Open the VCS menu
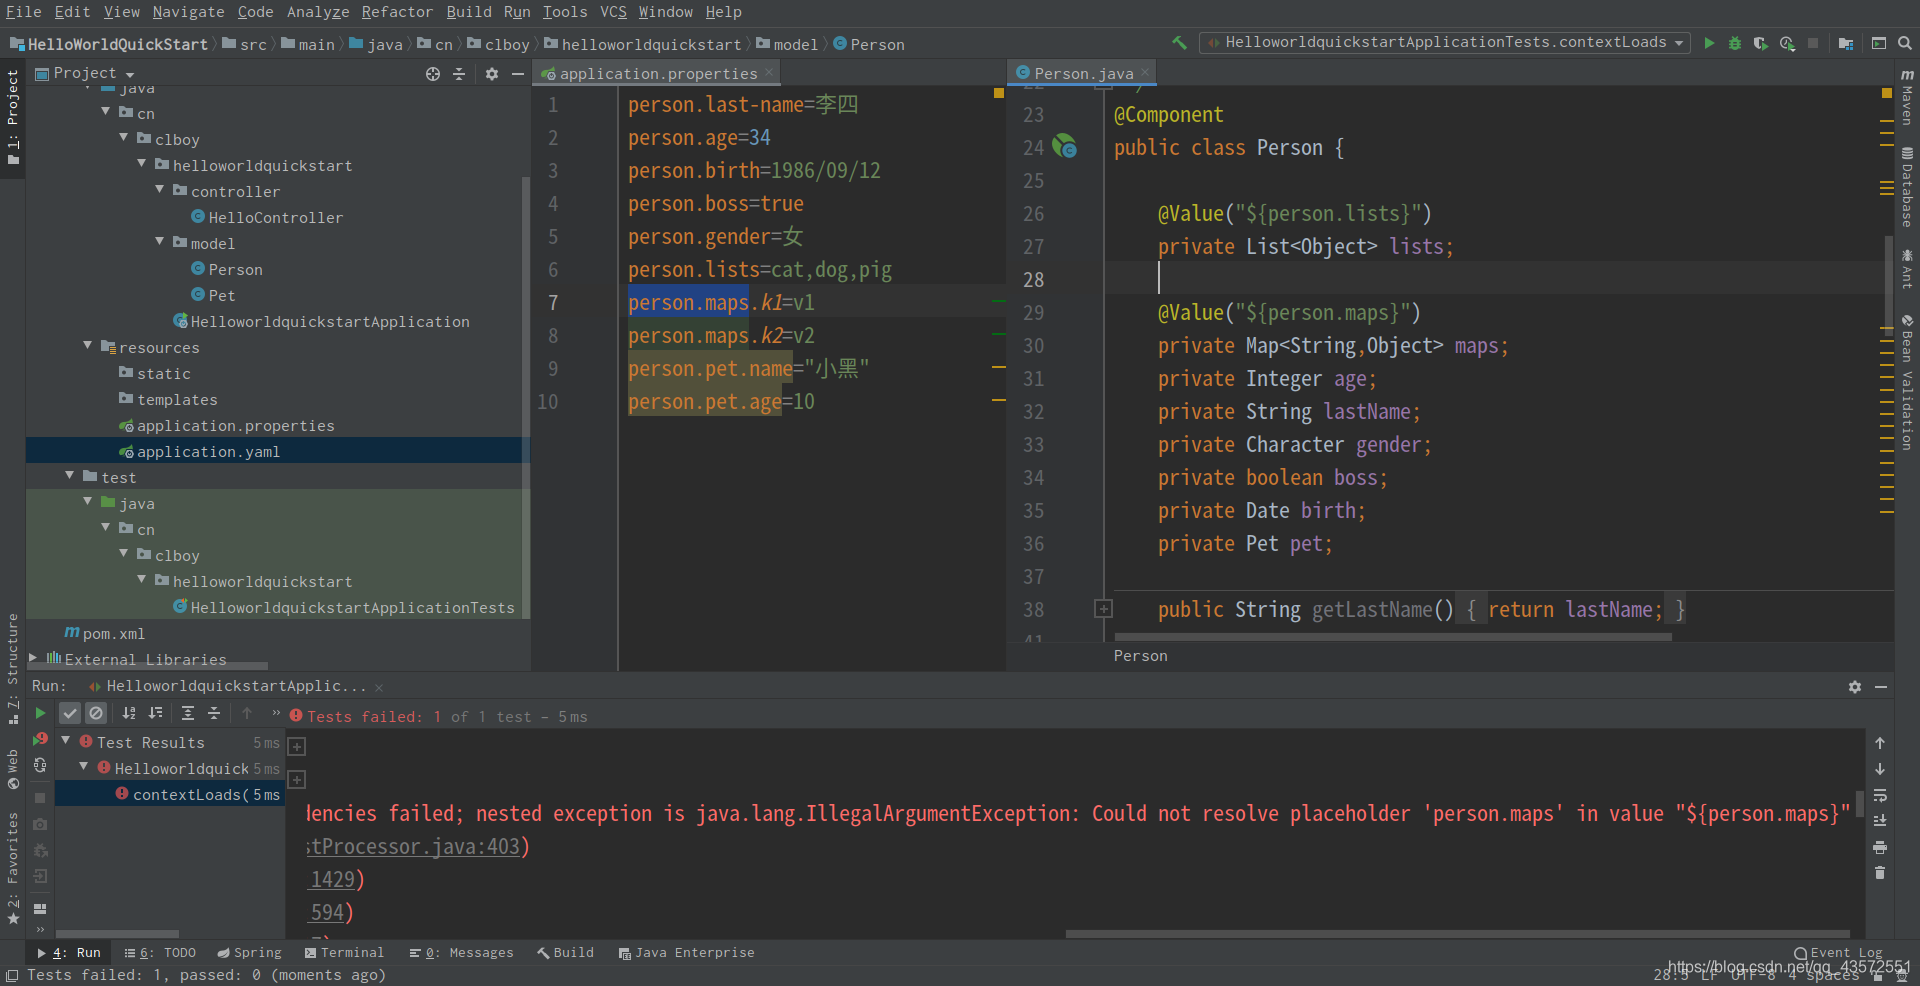This screenshot has height=986, width=1920. 613,12
